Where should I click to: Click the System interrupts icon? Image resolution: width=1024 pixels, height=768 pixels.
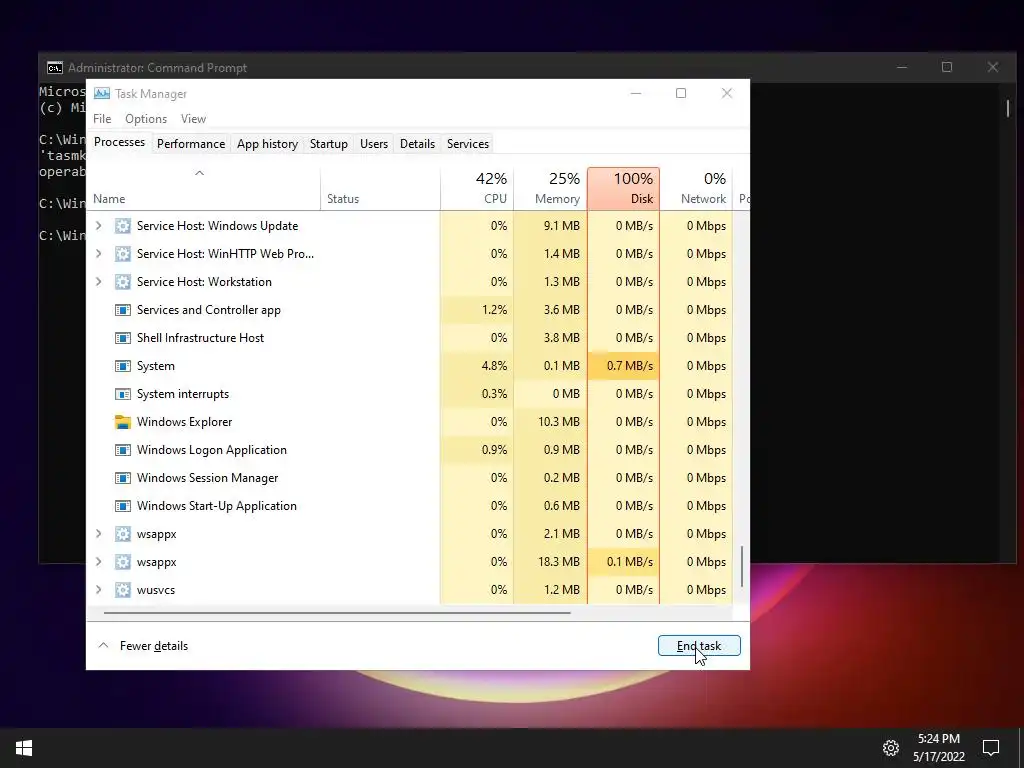(x=123, y=394)
